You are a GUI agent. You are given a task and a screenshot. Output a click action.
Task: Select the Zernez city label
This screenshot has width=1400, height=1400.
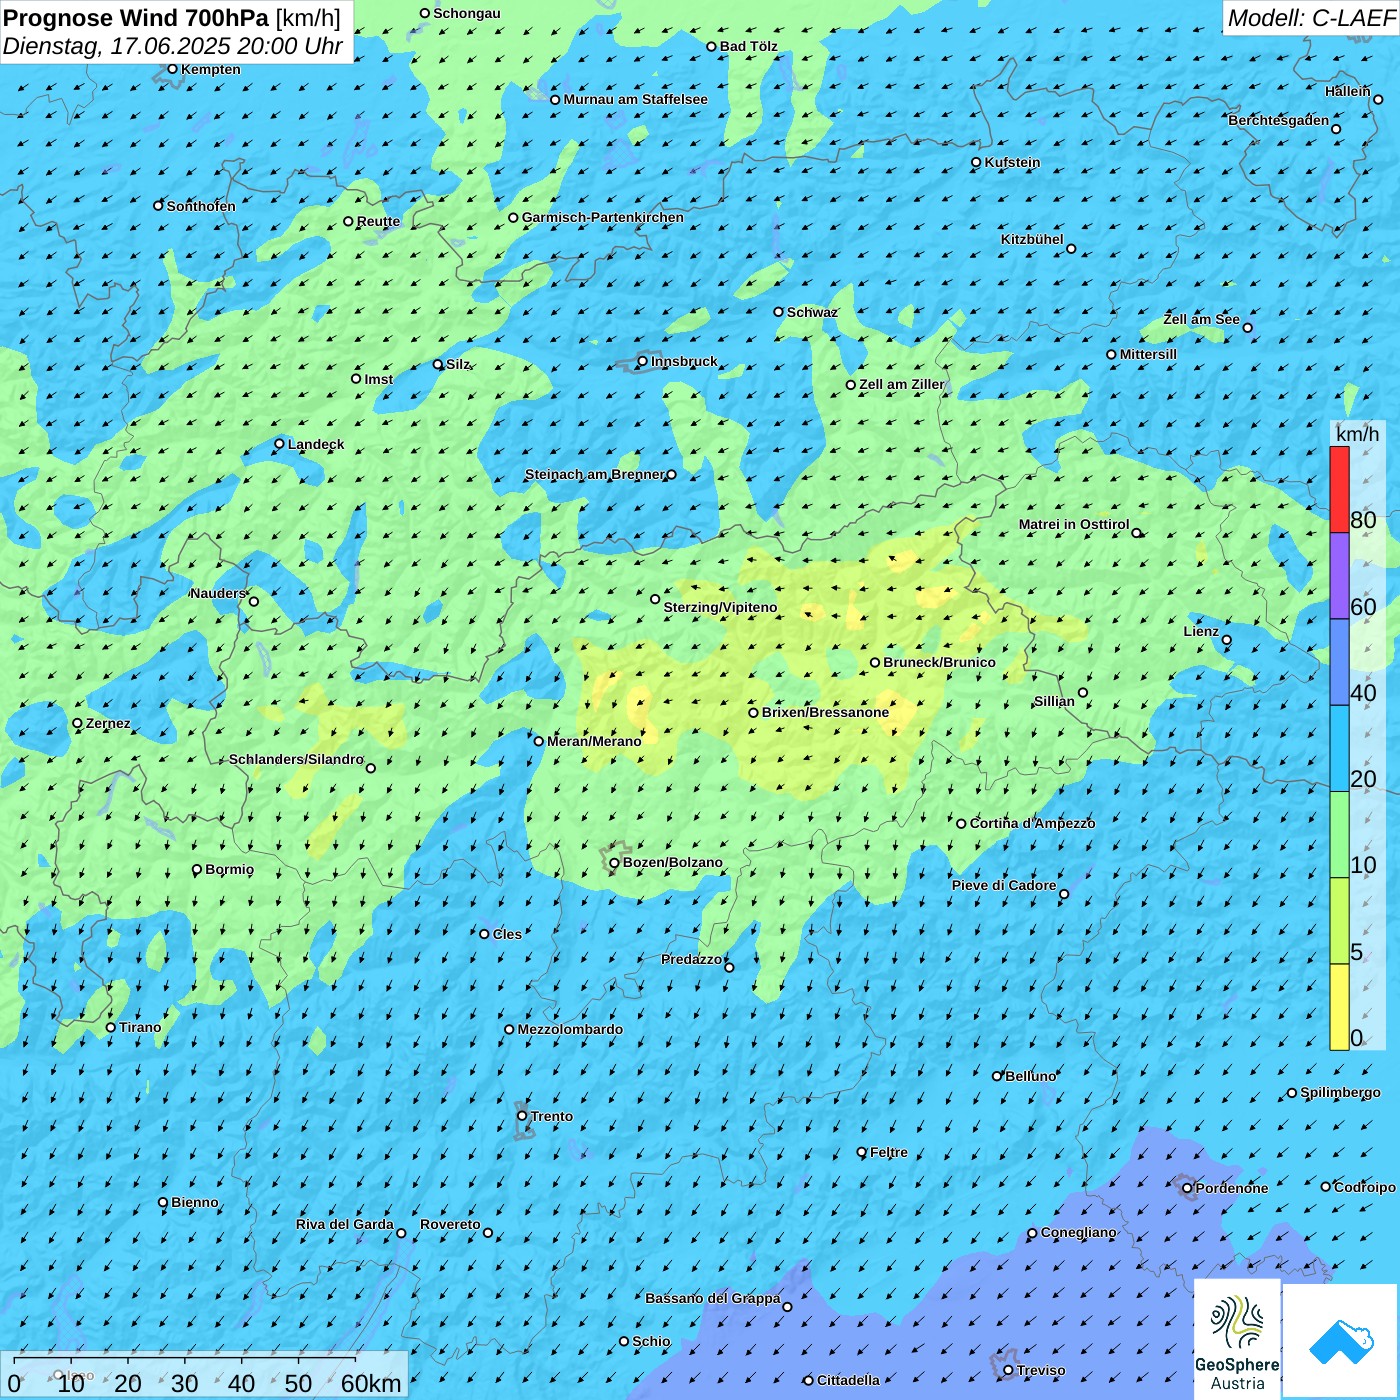coord(108,723)
